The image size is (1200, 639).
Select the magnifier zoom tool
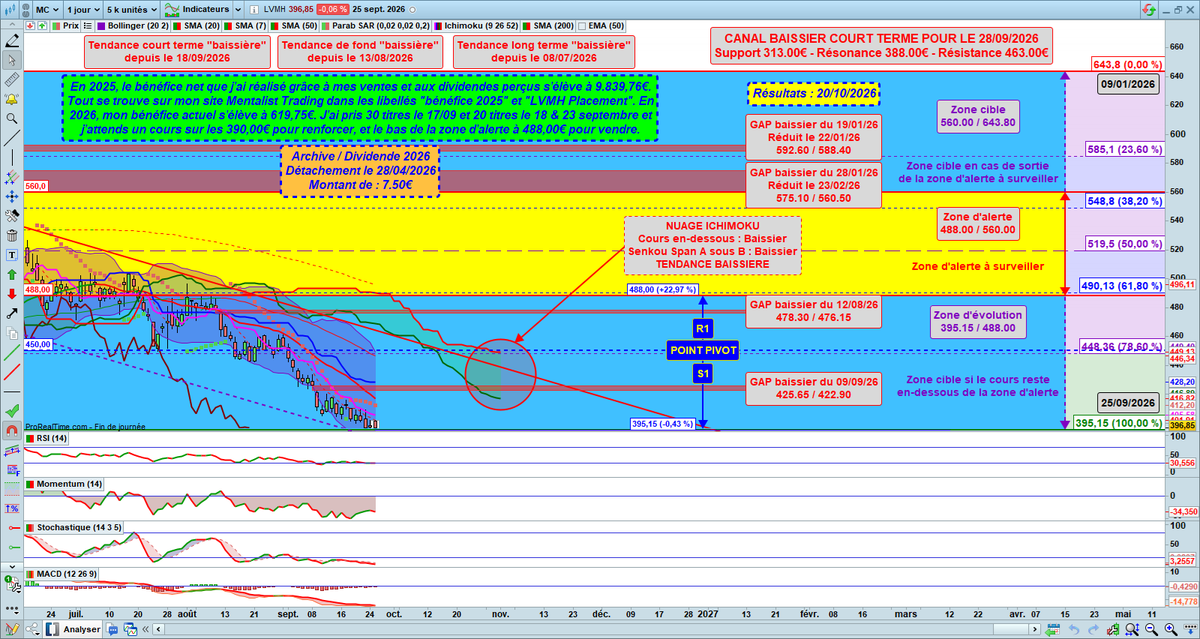(14, 118)
